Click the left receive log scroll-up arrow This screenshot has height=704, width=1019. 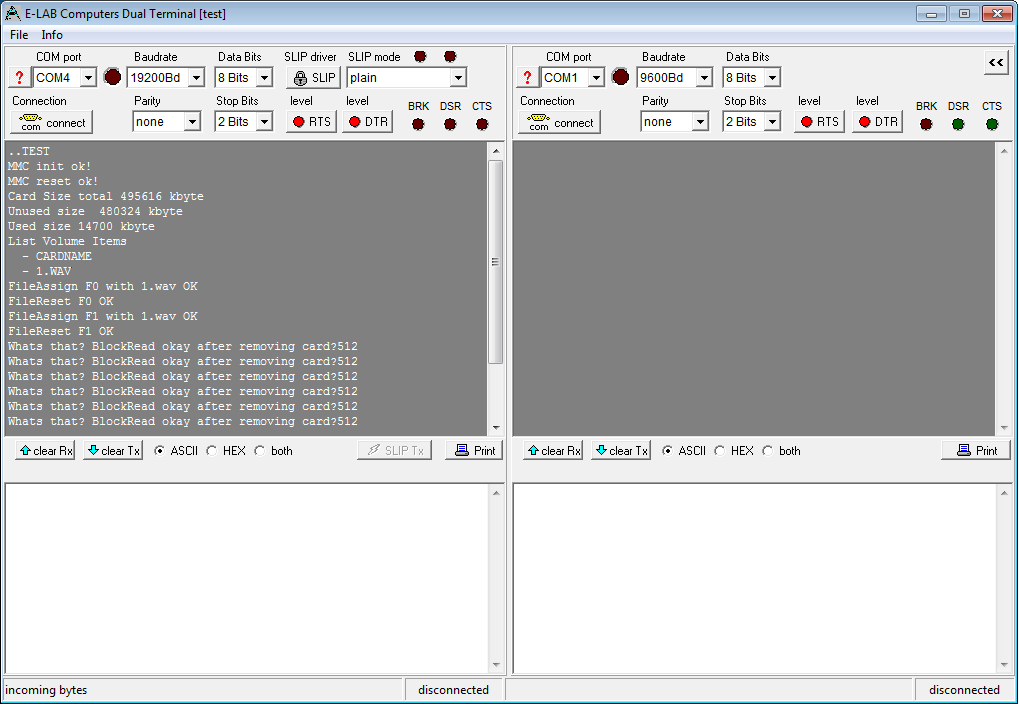tap(496, 151)
